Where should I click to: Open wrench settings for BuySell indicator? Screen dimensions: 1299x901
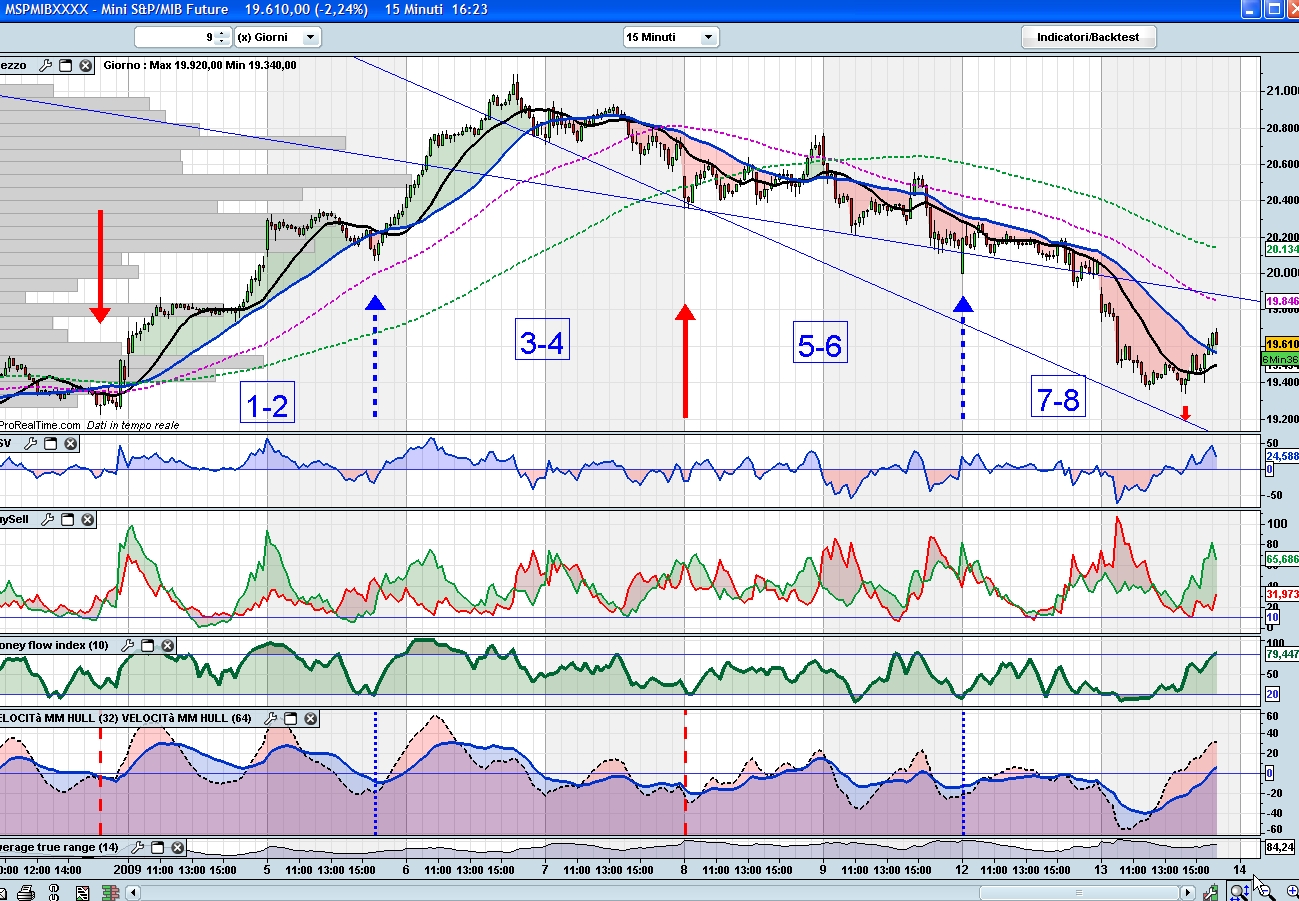(46, 519)
